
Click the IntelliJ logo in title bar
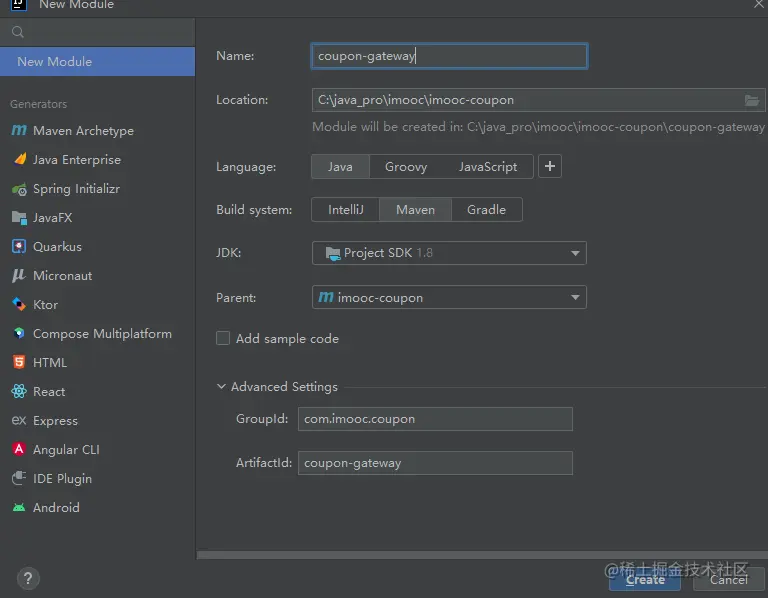pyautogui.click(x=19, y=4)
